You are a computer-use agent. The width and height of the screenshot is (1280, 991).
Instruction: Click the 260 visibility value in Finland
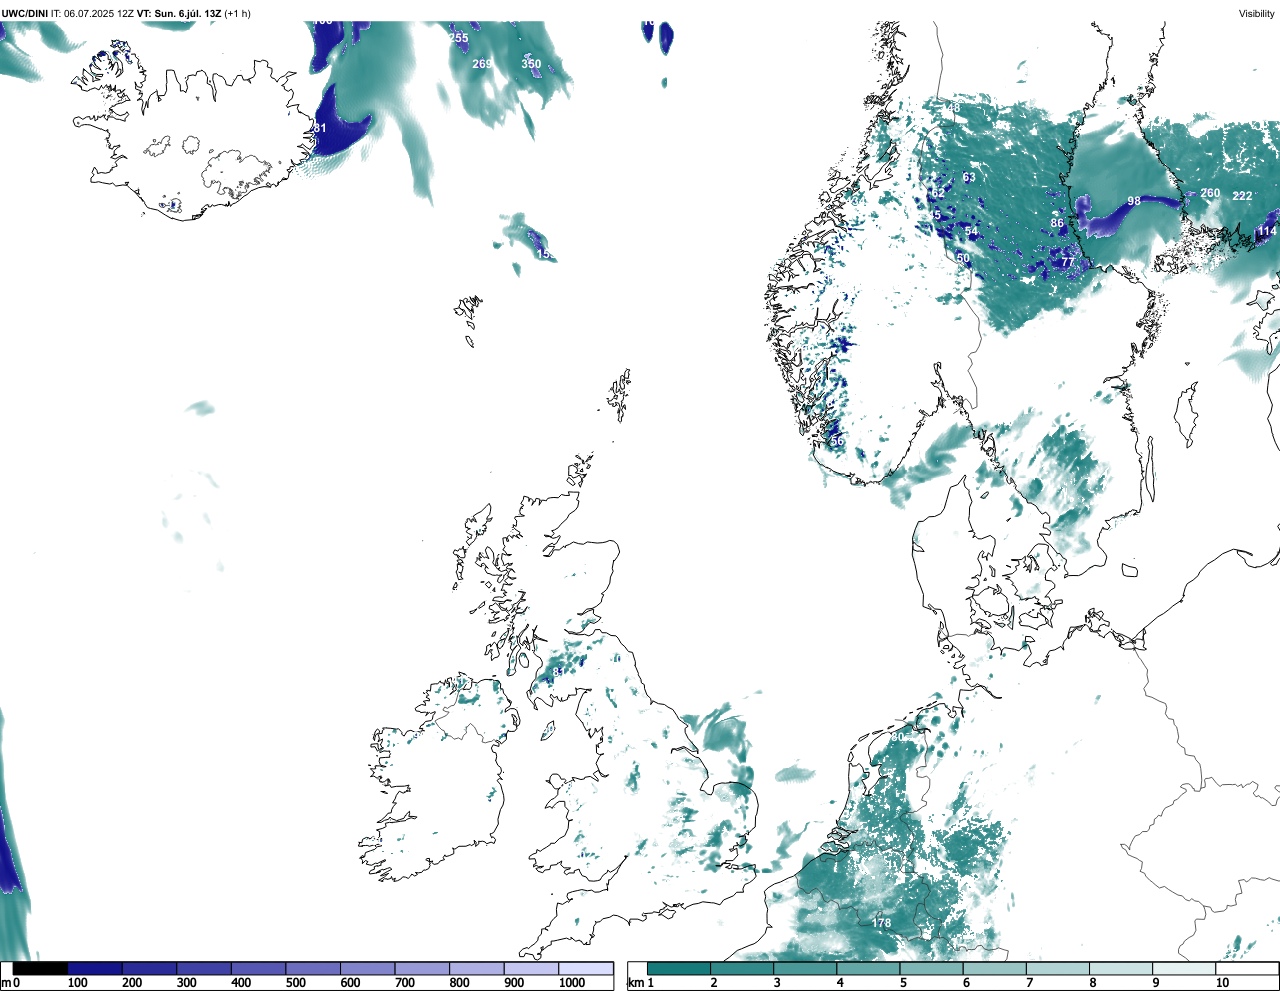pyautogui.click(x=1210, y=193)
